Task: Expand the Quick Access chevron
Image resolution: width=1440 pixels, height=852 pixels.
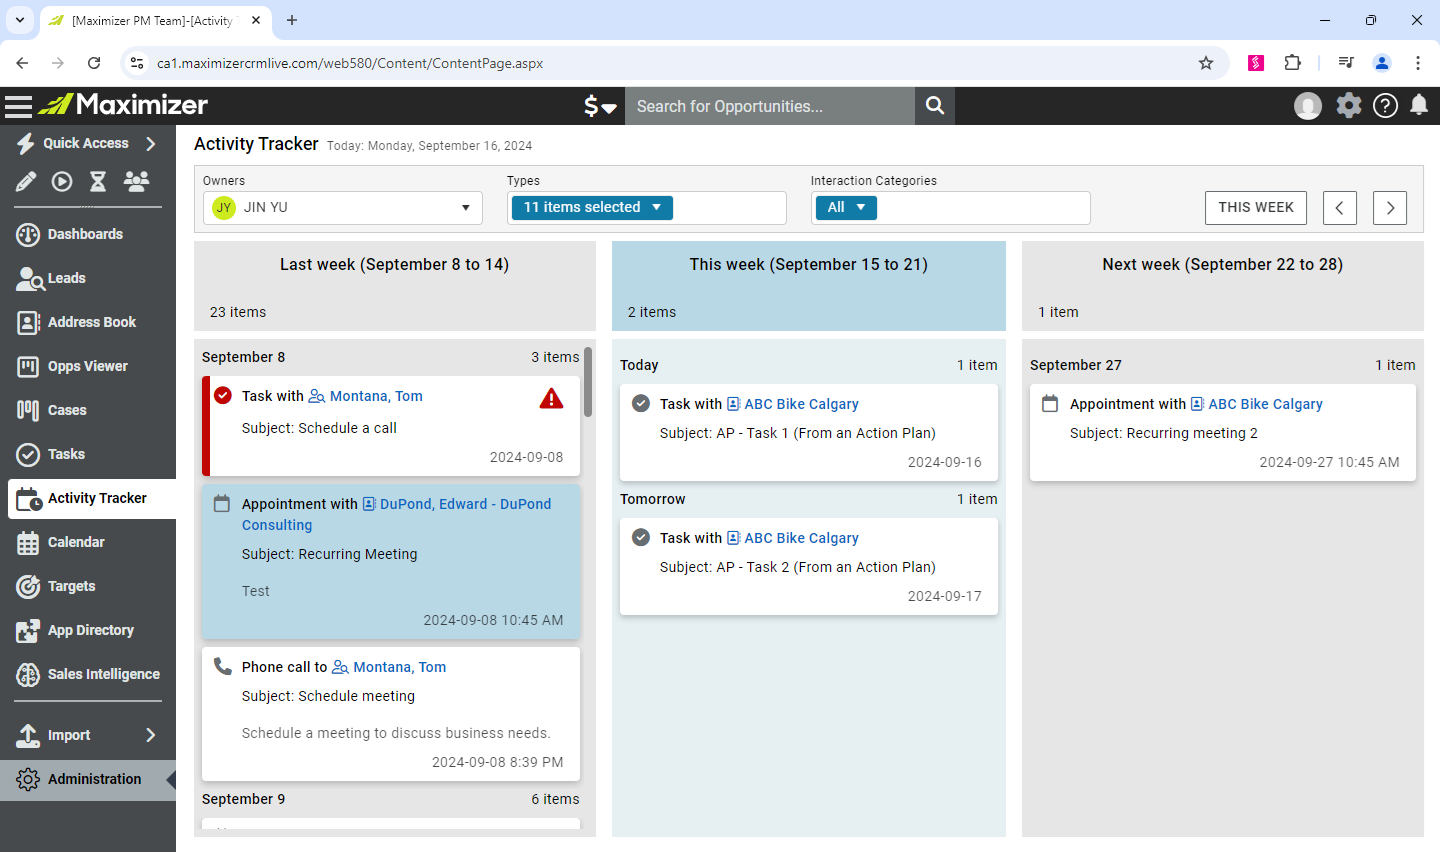Action: pos(151,144)
